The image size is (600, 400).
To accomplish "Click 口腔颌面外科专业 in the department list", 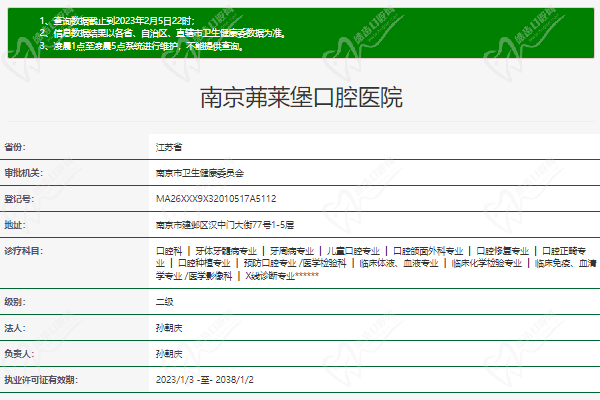I will click(428, 251).
